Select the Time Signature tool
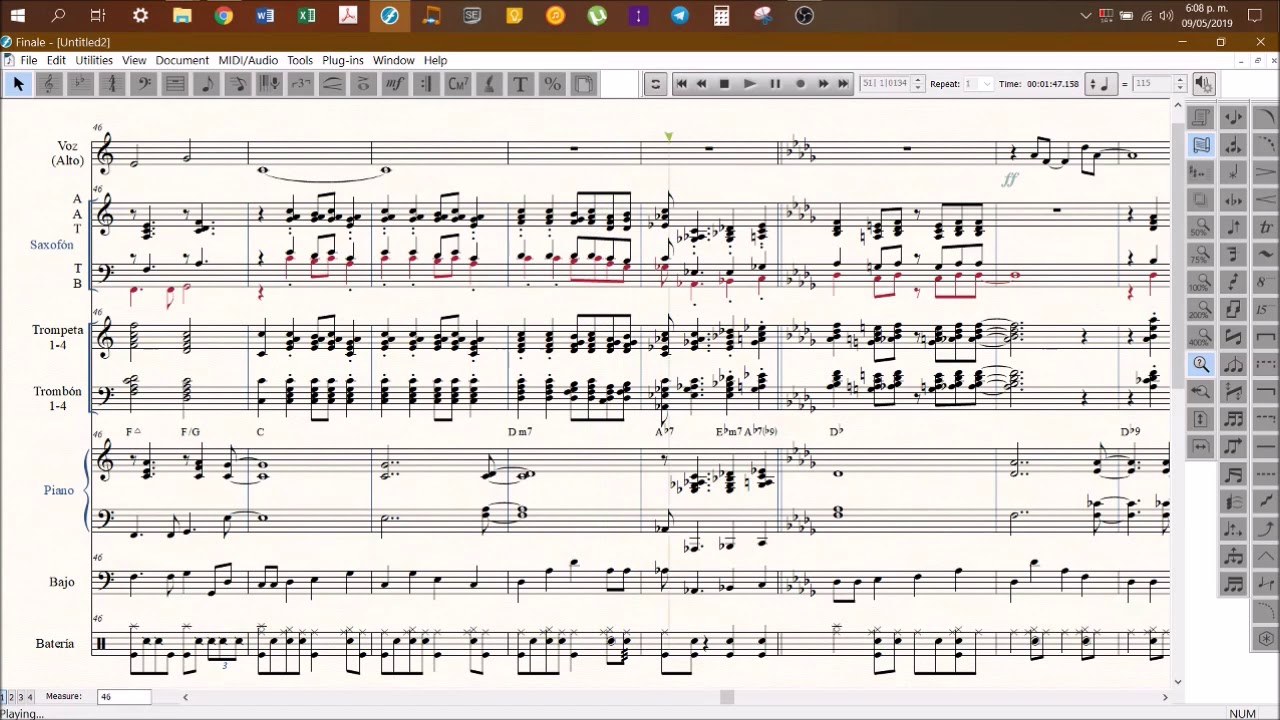The image size is (1280, 720). [112, 84]
